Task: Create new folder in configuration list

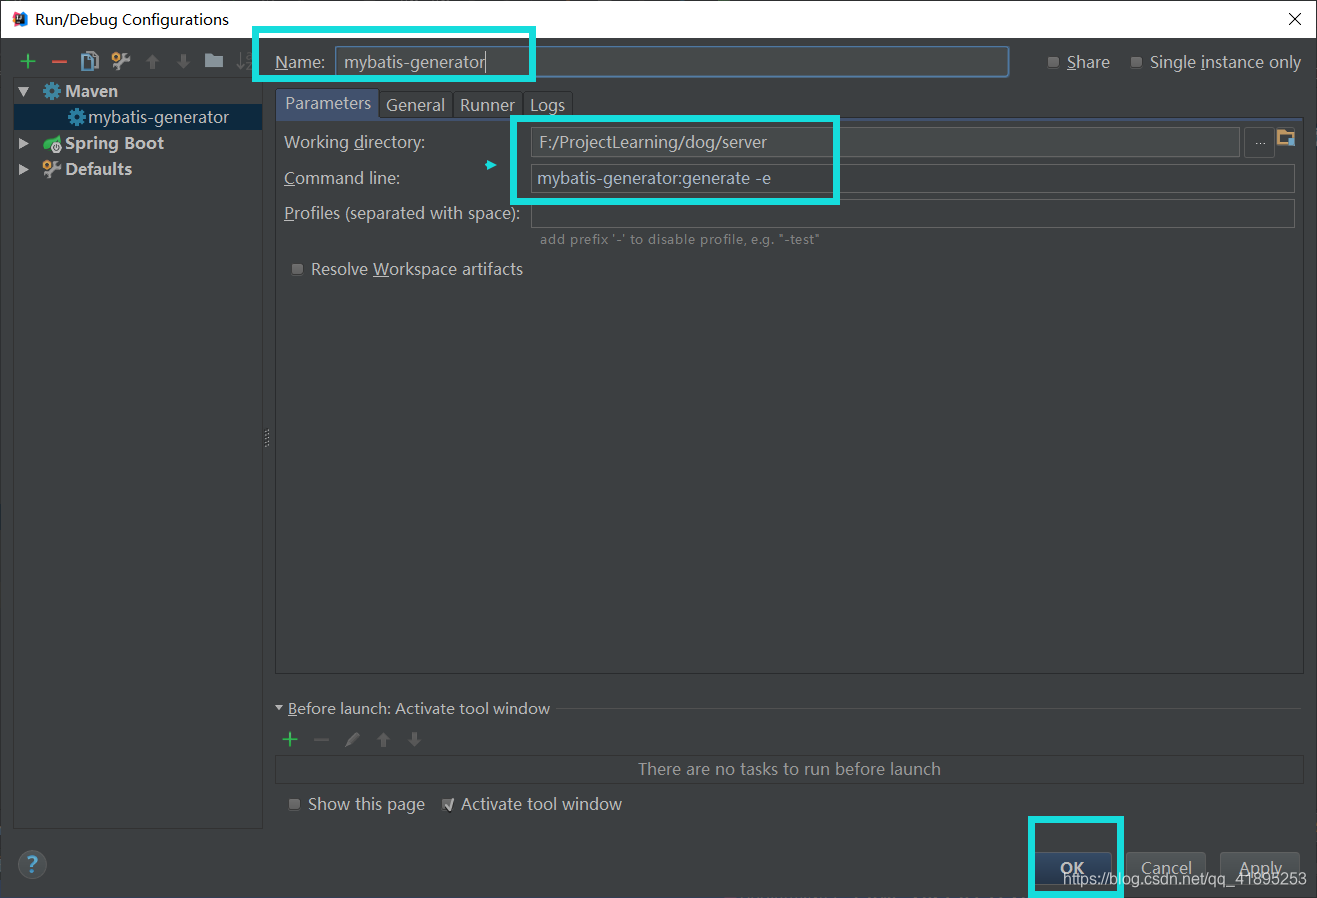Action: pos(214,61)
